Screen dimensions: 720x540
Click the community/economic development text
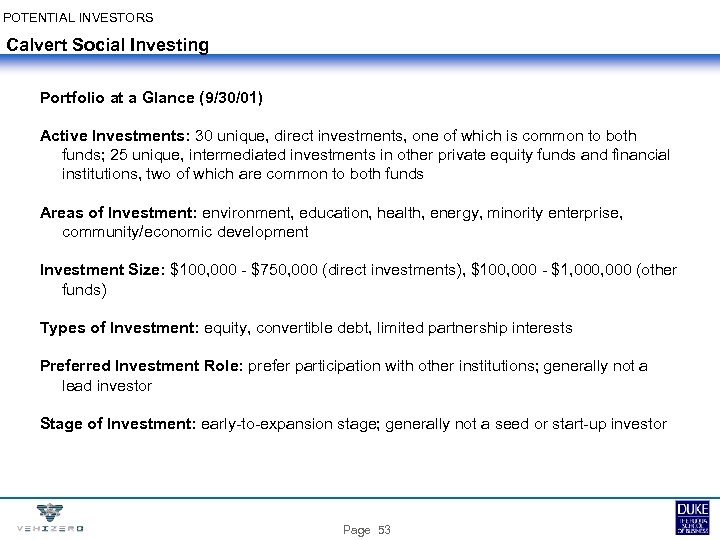click(184, 232)
